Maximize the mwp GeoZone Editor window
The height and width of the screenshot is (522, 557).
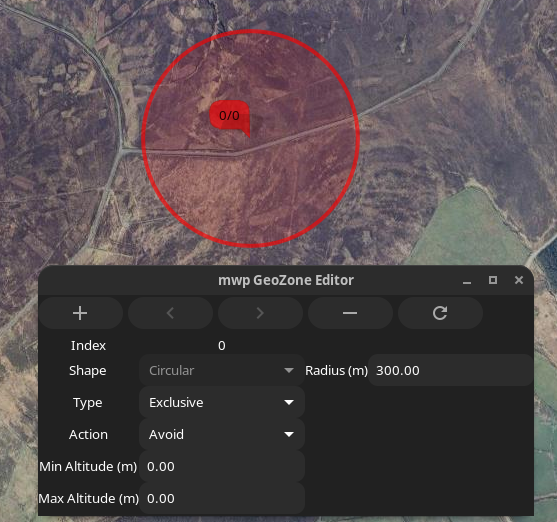click(493, 280)
